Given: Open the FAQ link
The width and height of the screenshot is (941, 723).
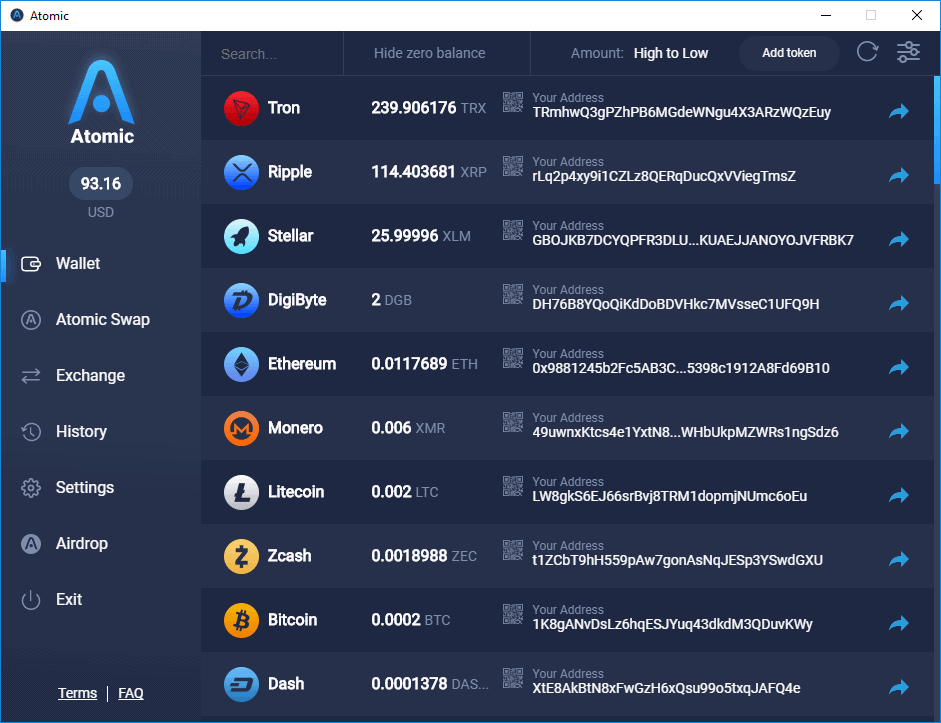Looking at the screenshot, I should 131,694.
